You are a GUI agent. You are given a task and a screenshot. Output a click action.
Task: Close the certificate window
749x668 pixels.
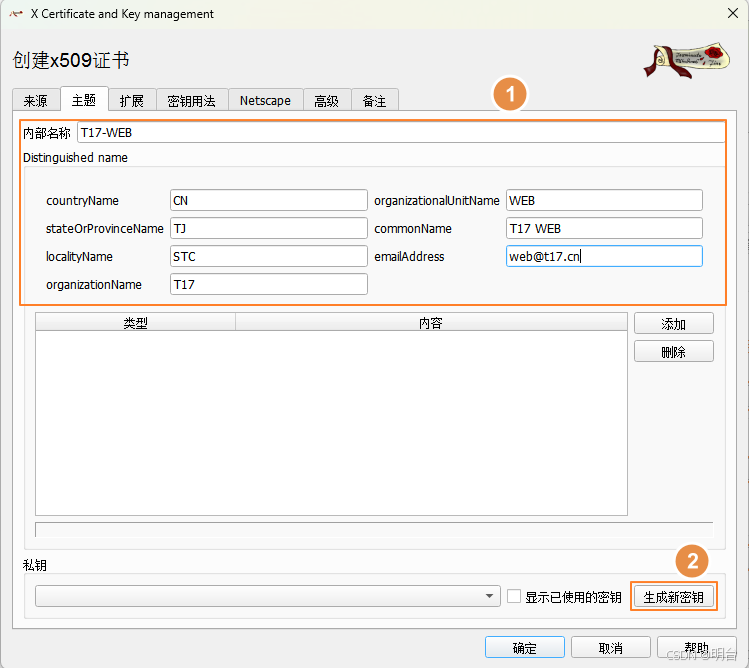732,13
